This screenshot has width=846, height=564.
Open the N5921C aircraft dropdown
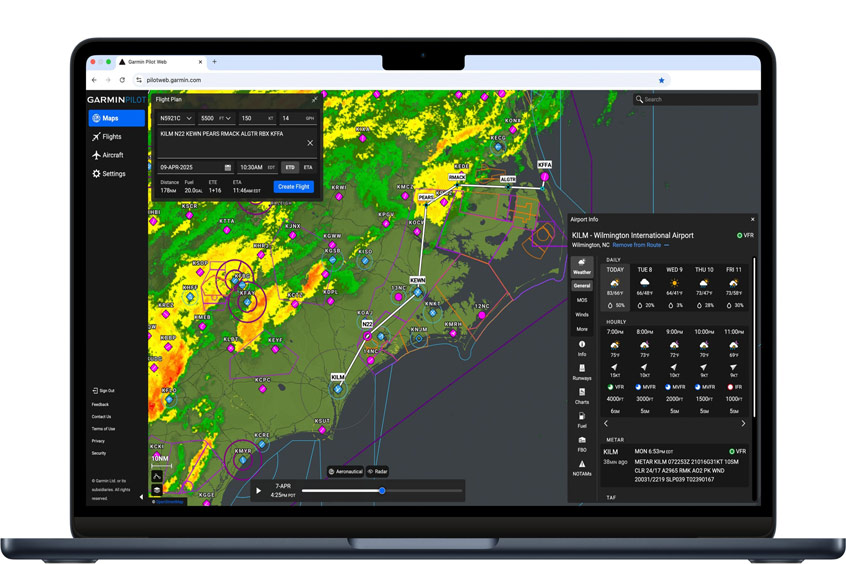pos(176,119)
